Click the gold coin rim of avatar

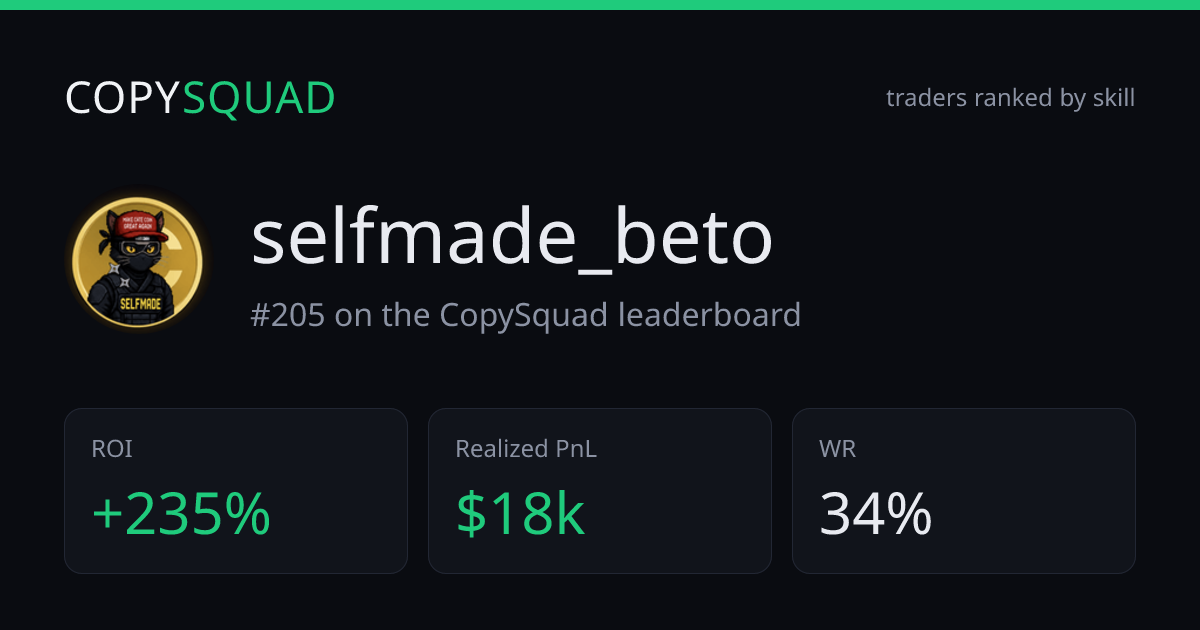(193, 262)
